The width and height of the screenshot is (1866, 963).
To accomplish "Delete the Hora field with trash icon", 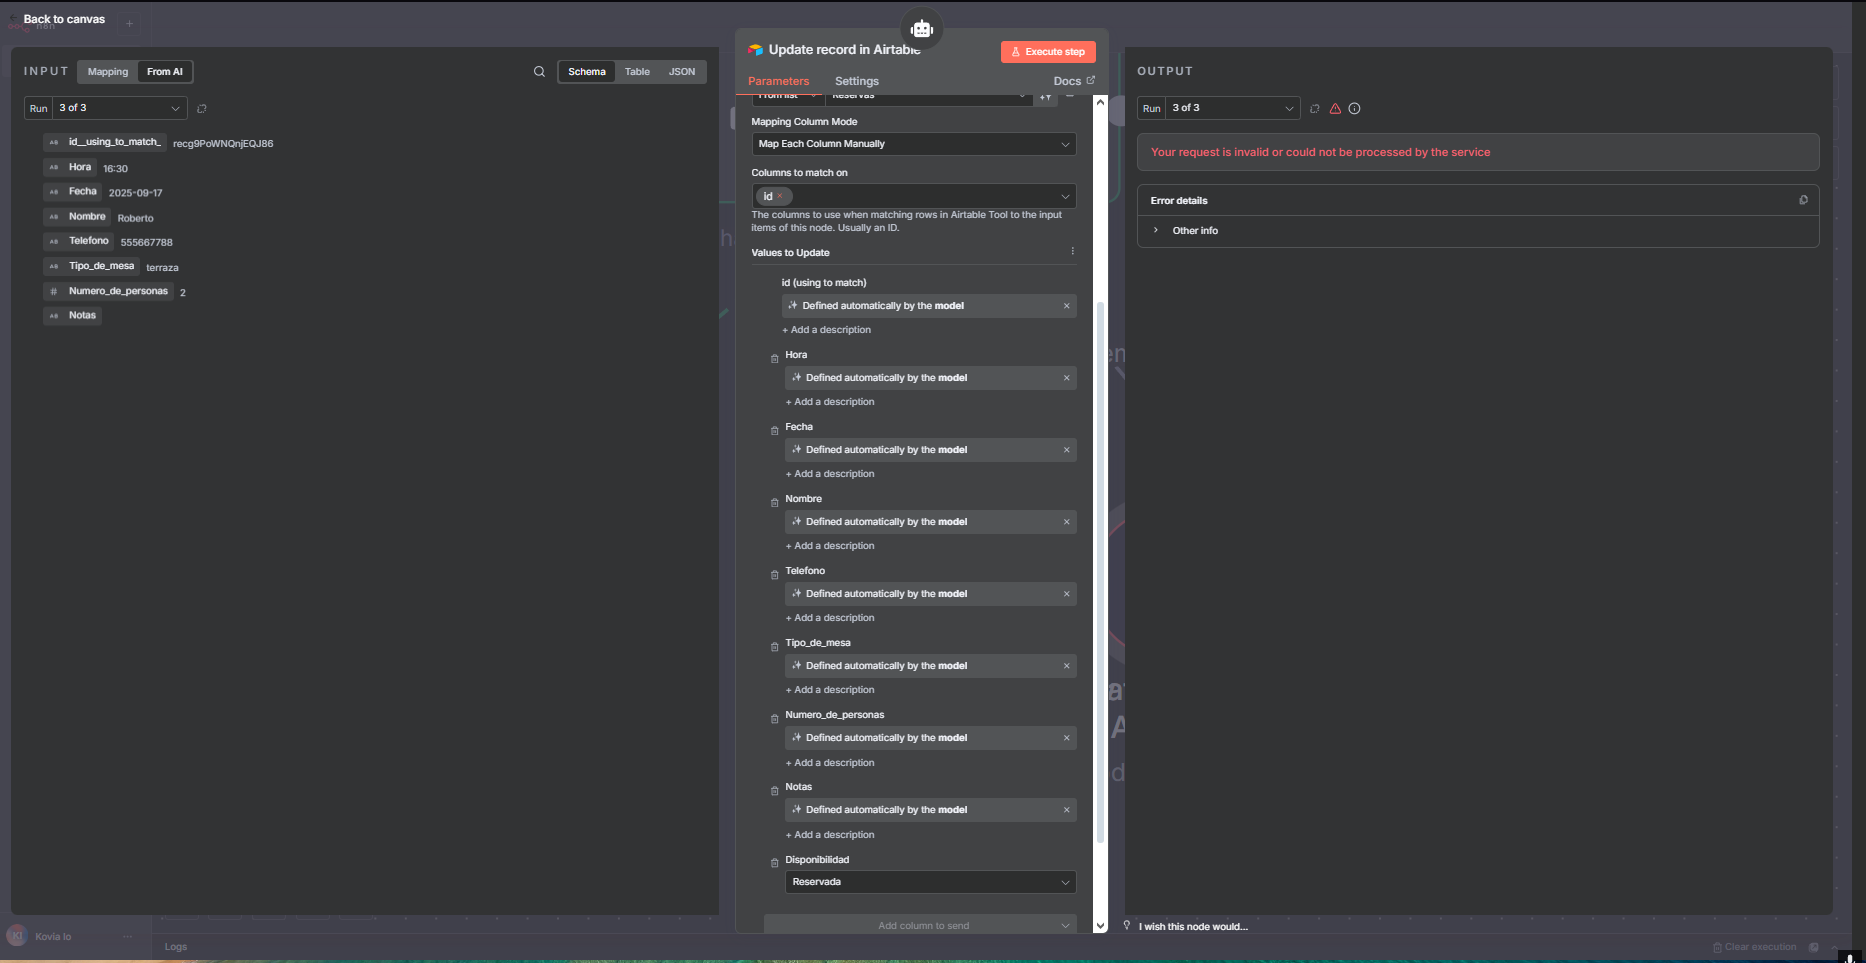I will (x=774, y=358).
